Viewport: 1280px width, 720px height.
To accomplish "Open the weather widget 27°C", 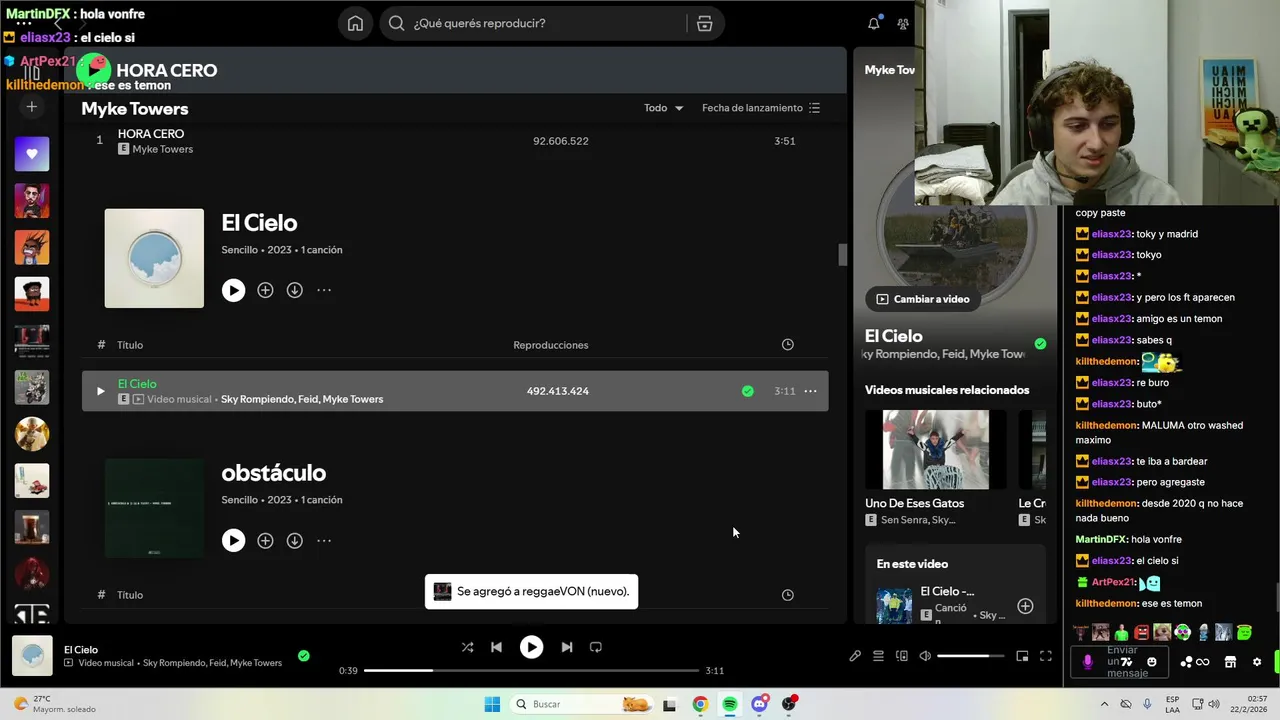I will pyautogui.click(x=55, y=704).
